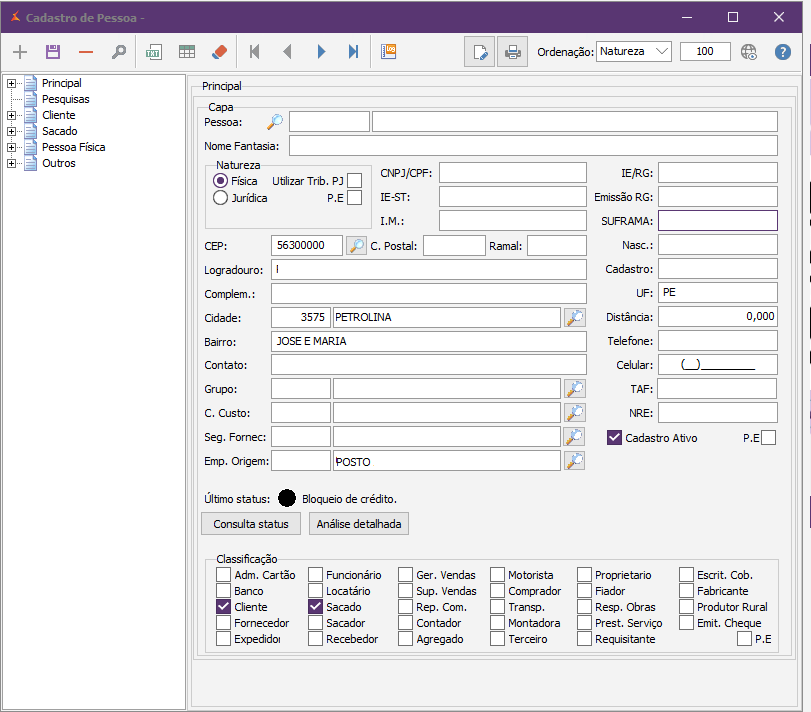Click into the Nome Fantasia field
This screenshot has height=712, width=811.
point(532,146)
